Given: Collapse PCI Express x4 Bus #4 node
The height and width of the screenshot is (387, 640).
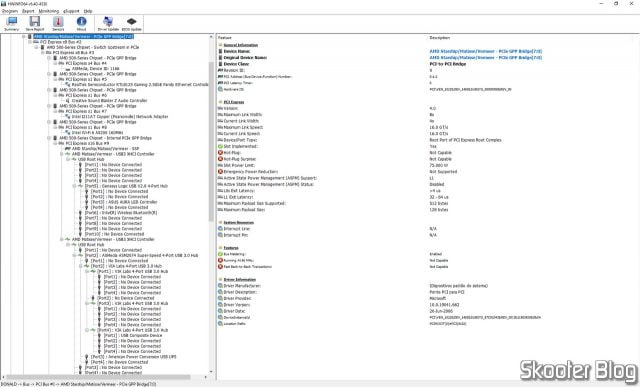Looking at the screenshot, I should click(55, 63).
